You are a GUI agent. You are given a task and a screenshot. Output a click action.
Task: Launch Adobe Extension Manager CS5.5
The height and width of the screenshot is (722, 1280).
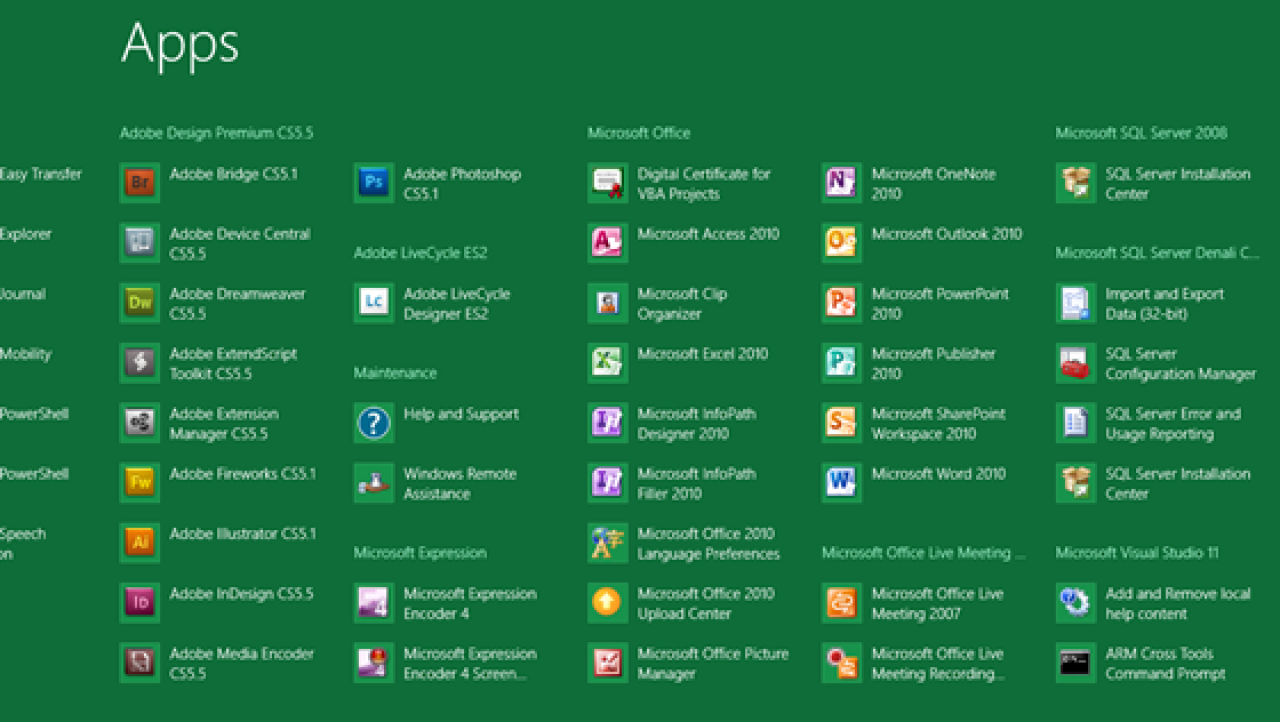pyautogui.click(x=200, y=423)
